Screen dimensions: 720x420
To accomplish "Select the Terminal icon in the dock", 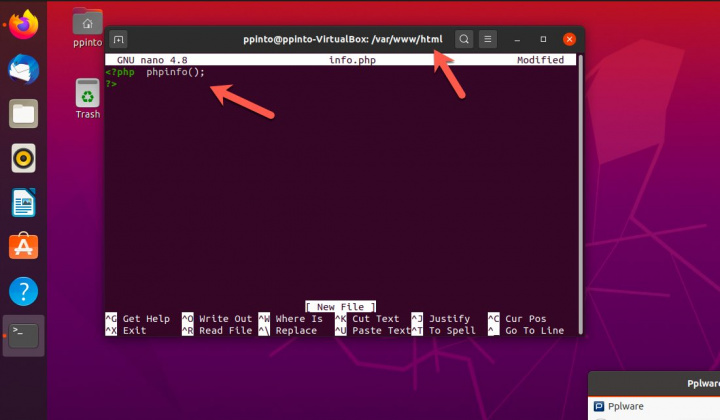I will [x=23, y=336].
